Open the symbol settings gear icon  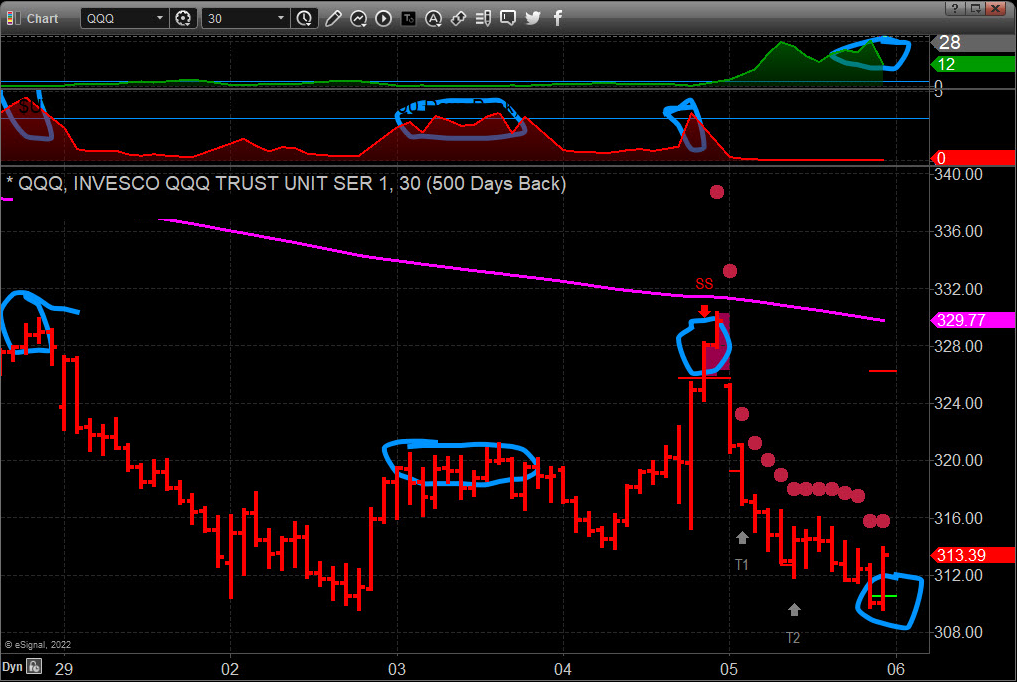pos(183,18)
